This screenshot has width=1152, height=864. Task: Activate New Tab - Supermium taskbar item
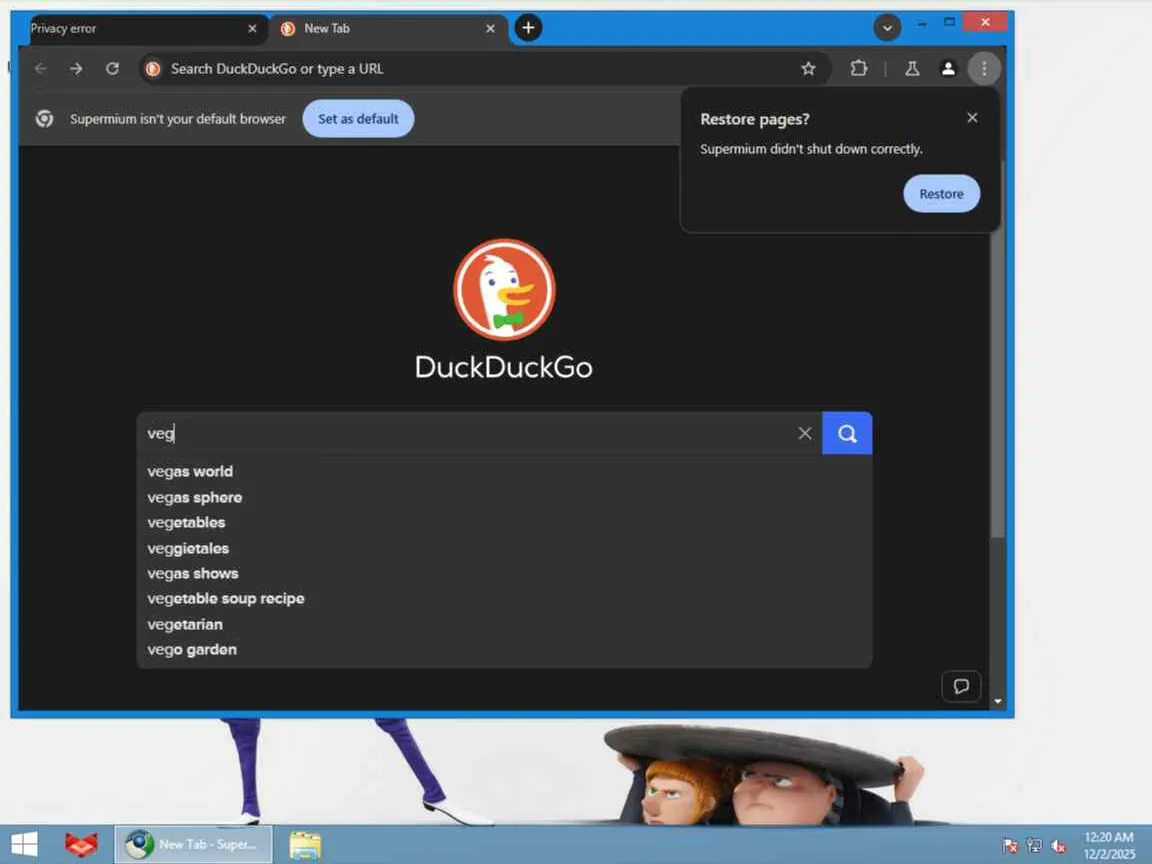point(193,844)
